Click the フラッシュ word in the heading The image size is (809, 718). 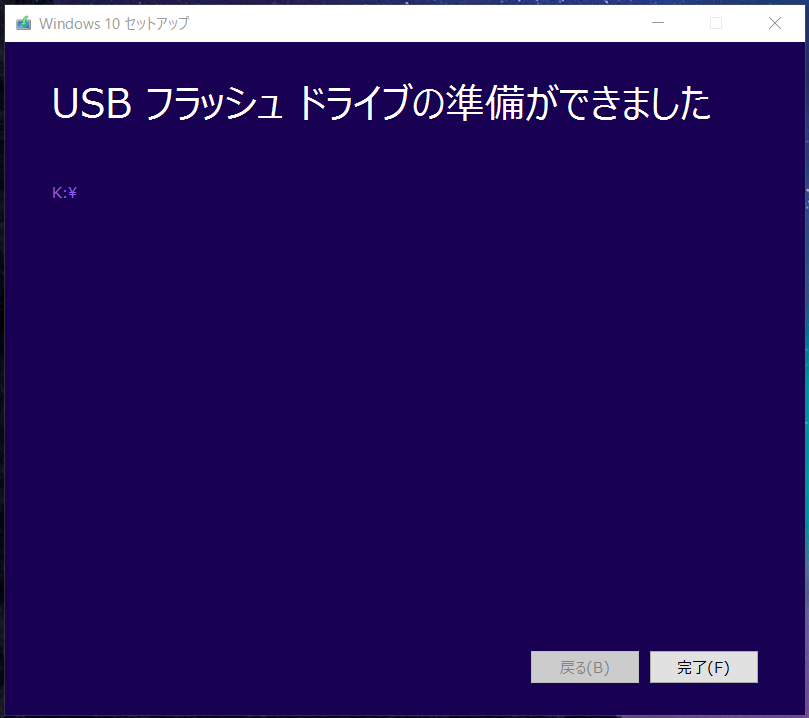point(214,103)
